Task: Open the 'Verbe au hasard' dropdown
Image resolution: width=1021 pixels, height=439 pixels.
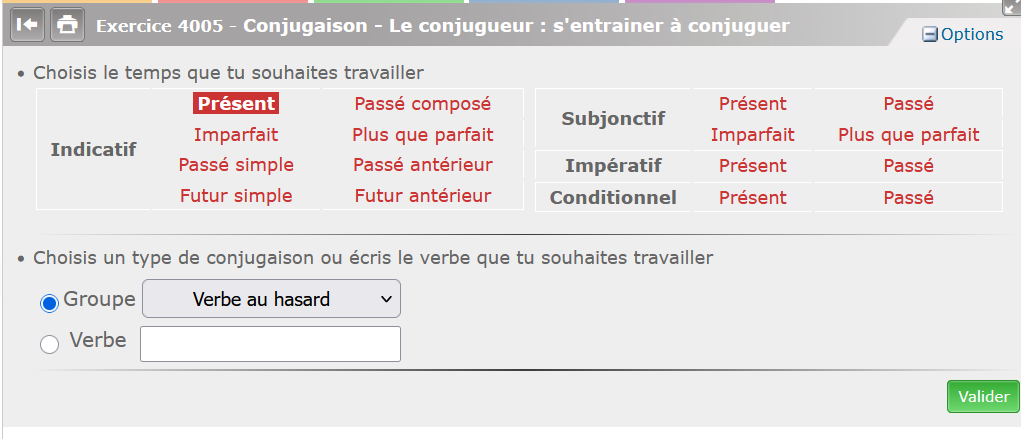Action: click(272, 299)
